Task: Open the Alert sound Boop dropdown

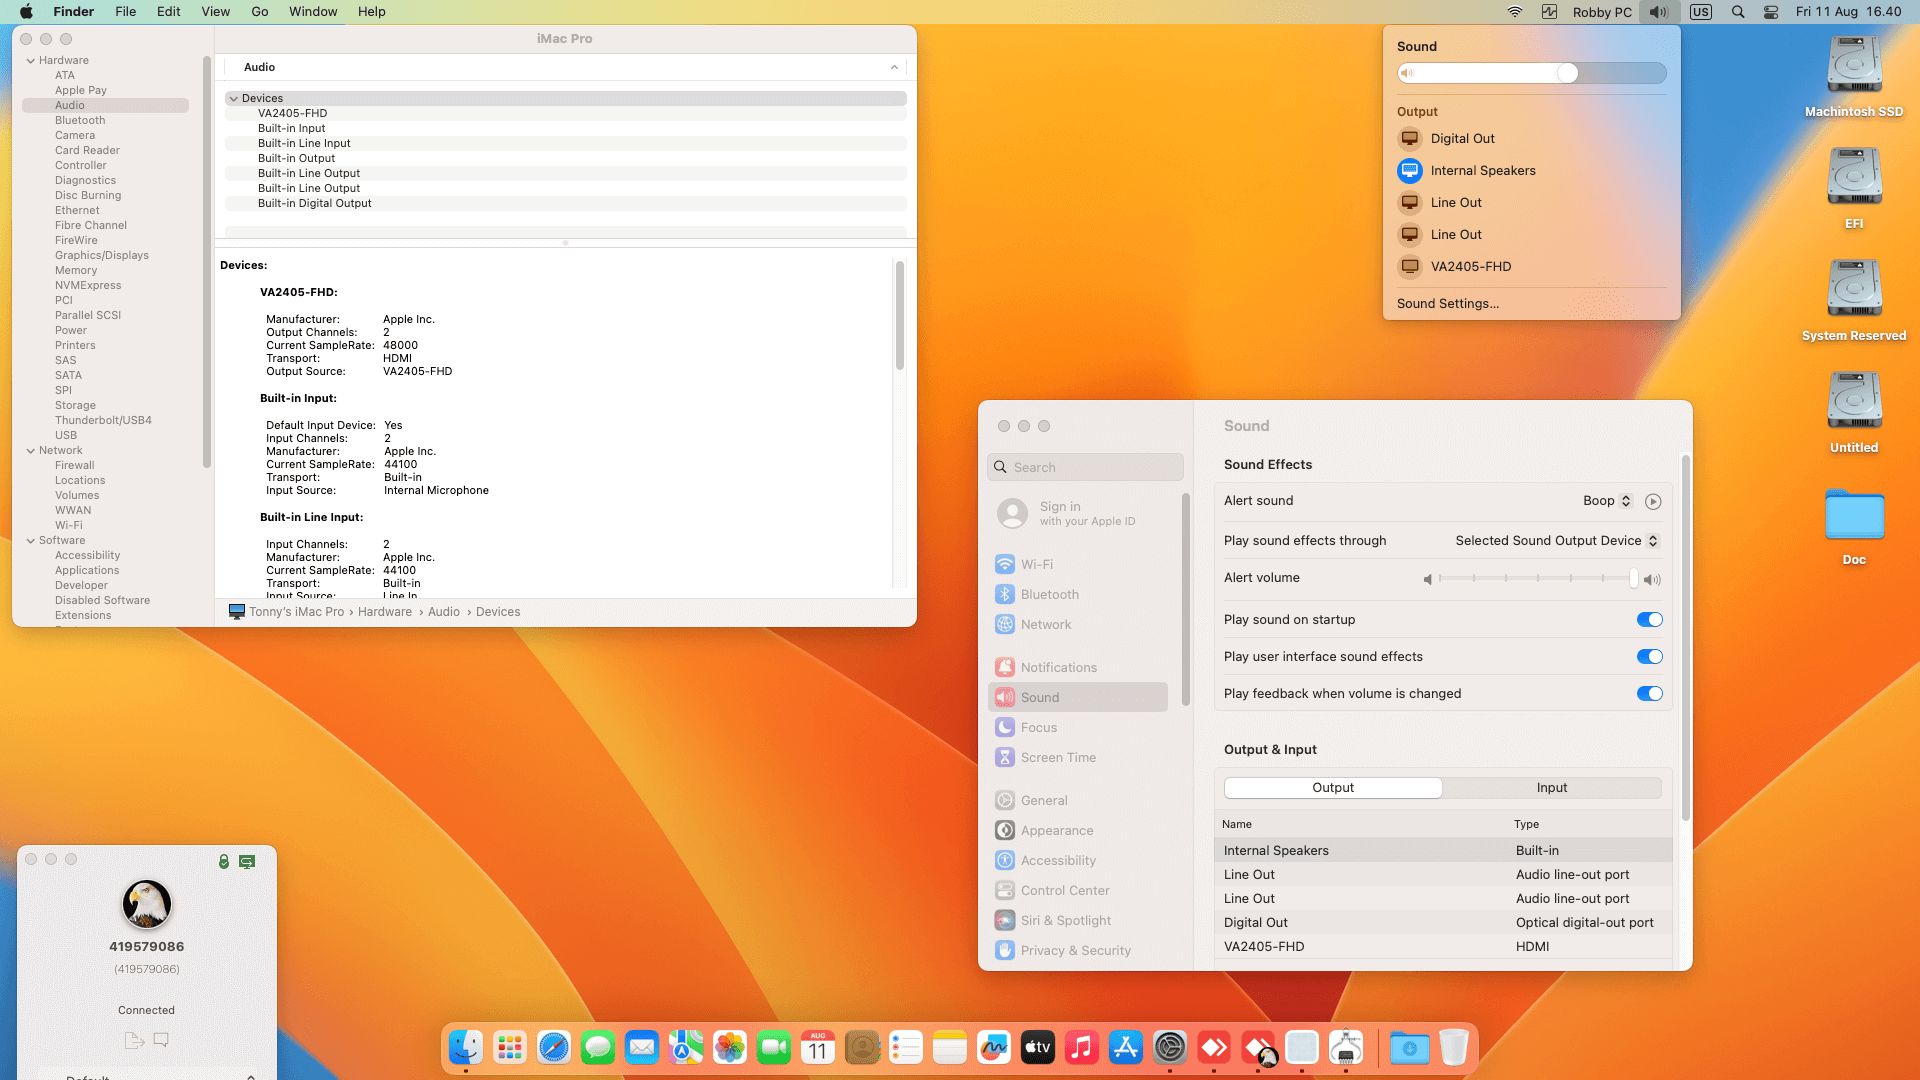Action: [1607, 501]
